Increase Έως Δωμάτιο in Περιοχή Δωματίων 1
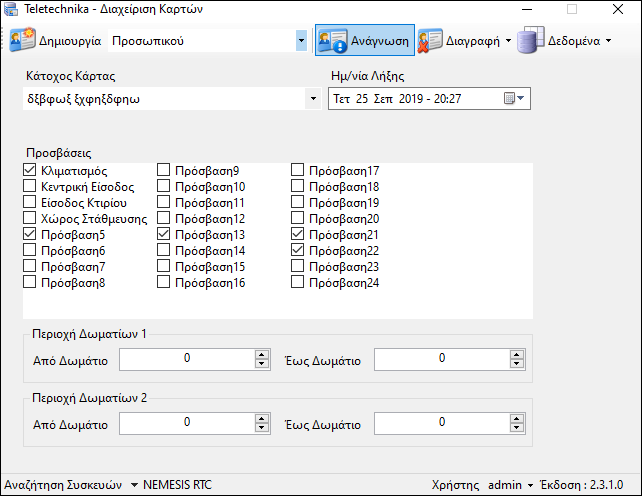Image resolution: width=642 pixels, height=496 pixels. pos(517,355)
